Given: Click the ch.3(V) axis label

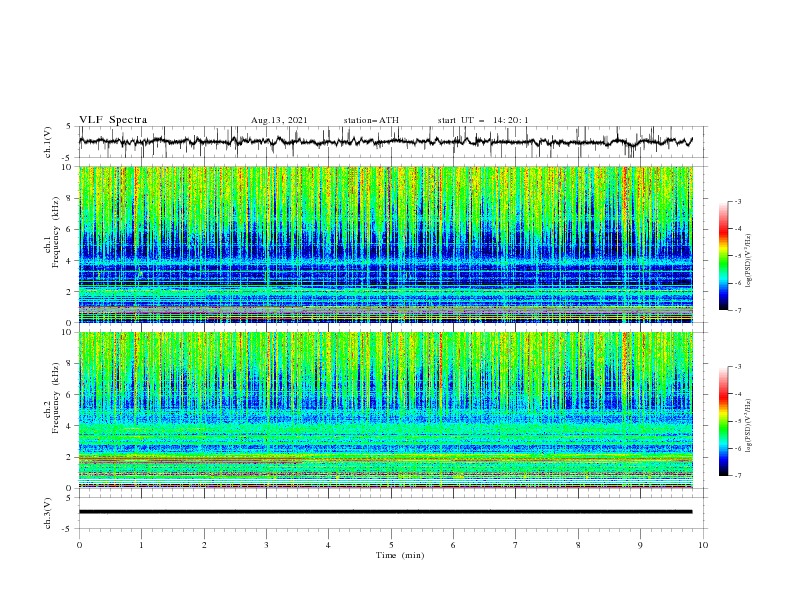Looking at the screenshot, I should (x=47, y=513).
